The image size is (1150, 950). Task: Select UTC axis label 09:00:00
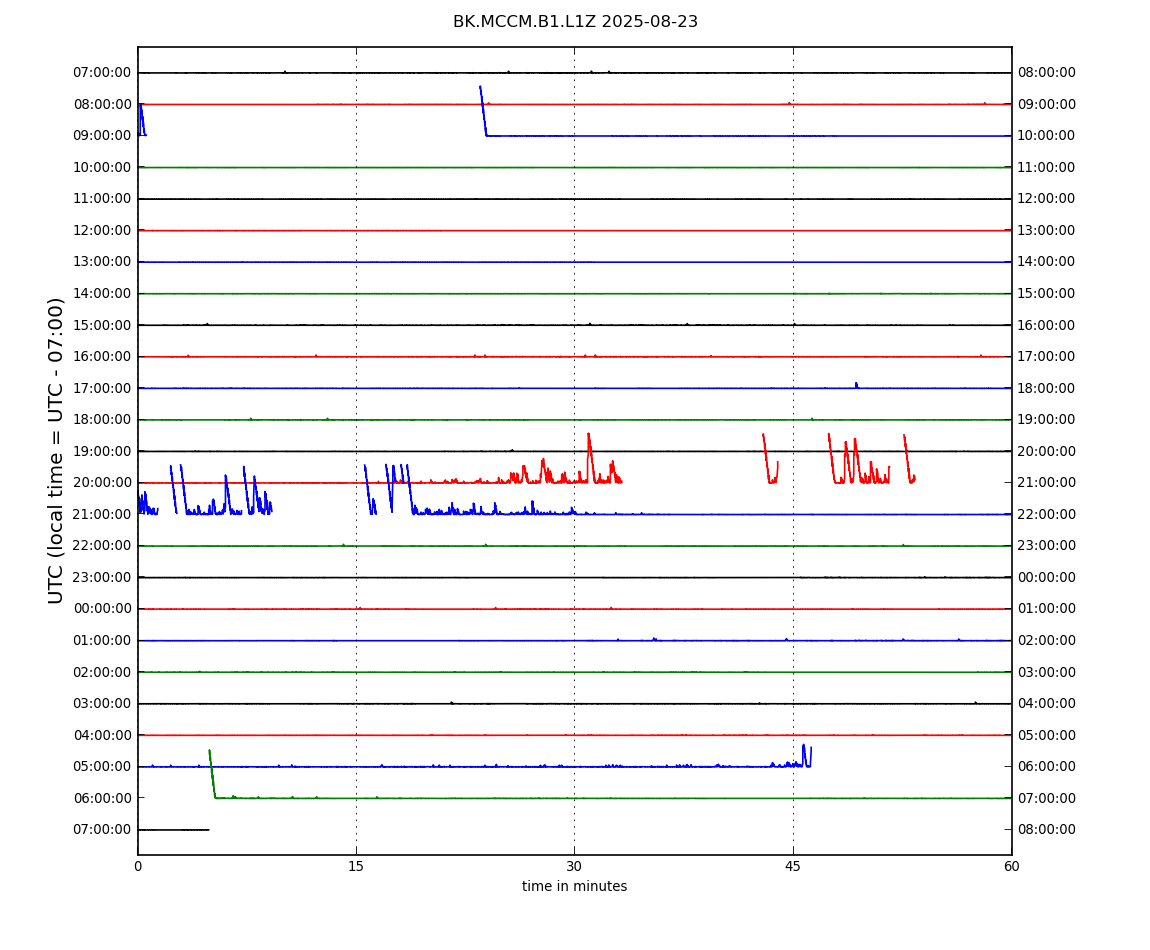[103, 136]
